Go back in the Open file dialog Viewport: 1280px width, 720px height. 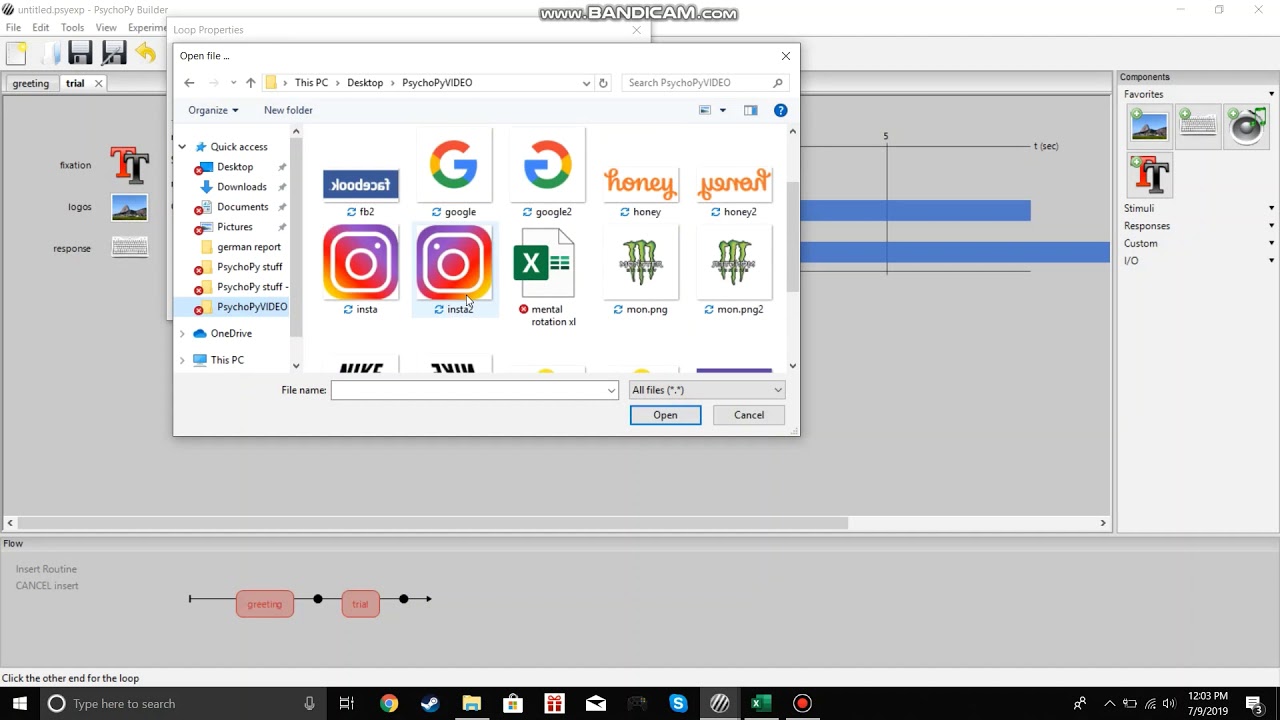[x=189, y=83]
